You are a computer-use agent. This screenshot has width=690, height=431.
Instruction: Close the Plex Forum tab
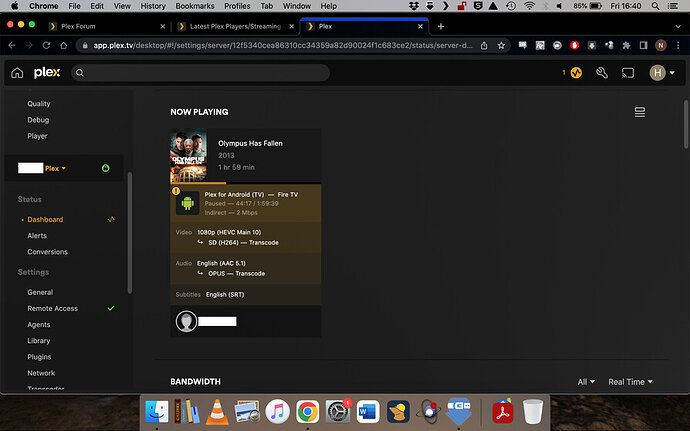(163, 26)
